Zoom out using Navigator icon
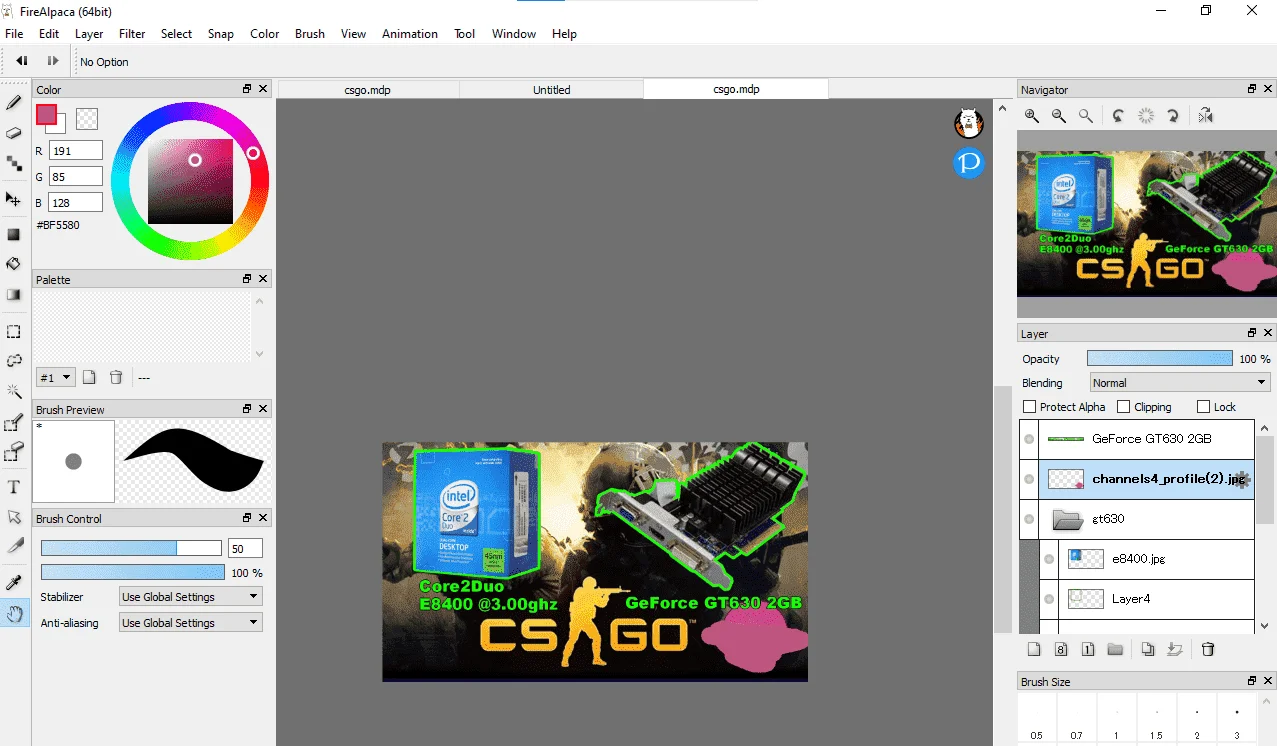The image size is (1277, 746). coord(1059,116)
